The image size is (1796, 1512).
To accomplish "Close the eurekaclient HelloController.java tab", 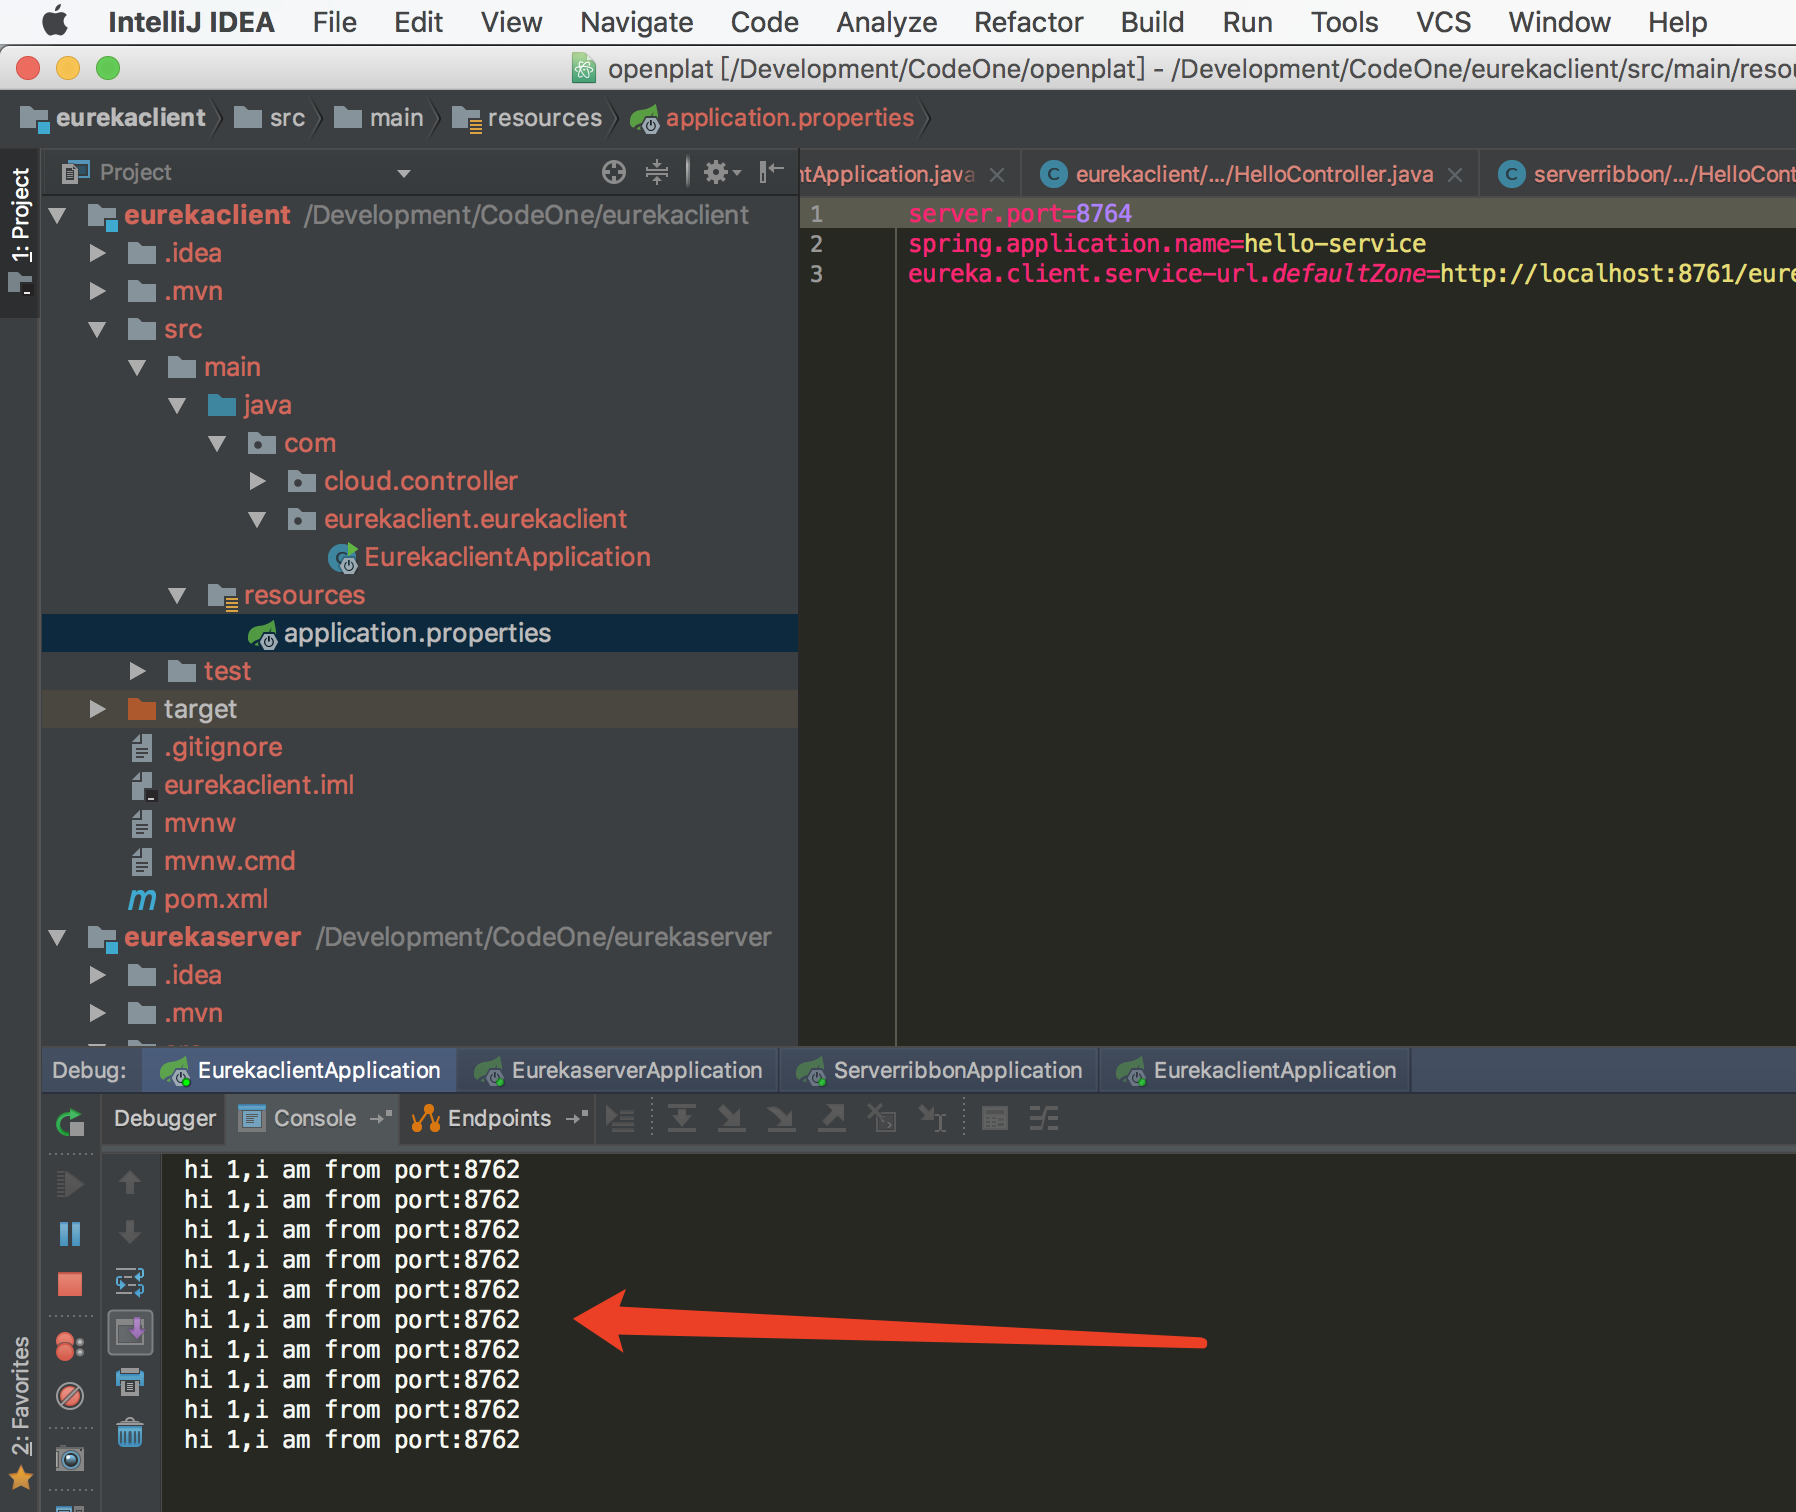I will [x=1455, y=175].
